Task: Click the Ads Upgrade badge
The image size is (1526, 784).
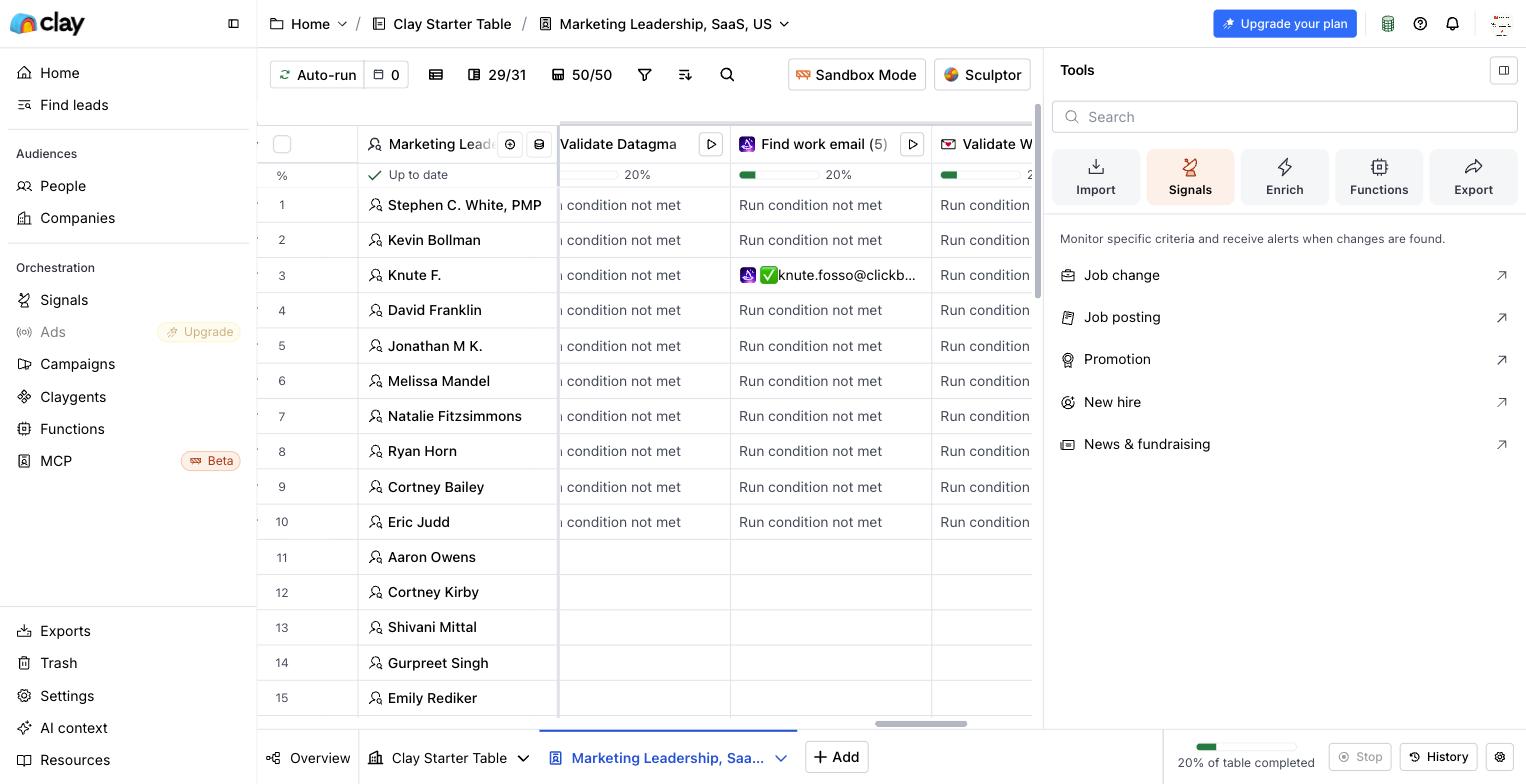Action: pyautogui.click(x=199, y=332)
